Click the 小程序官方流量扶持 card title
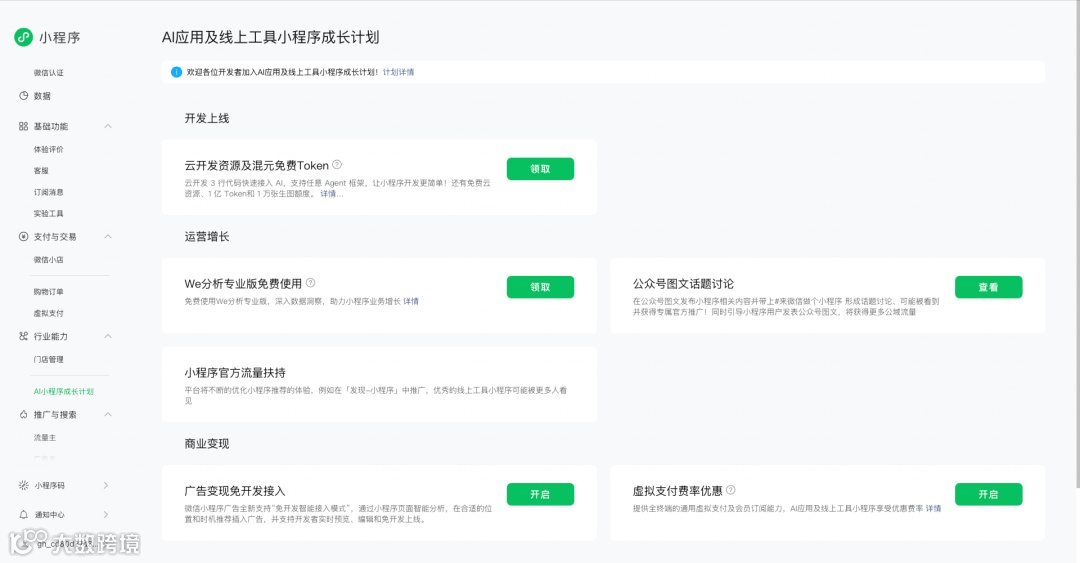 click(x=235, y=373)
